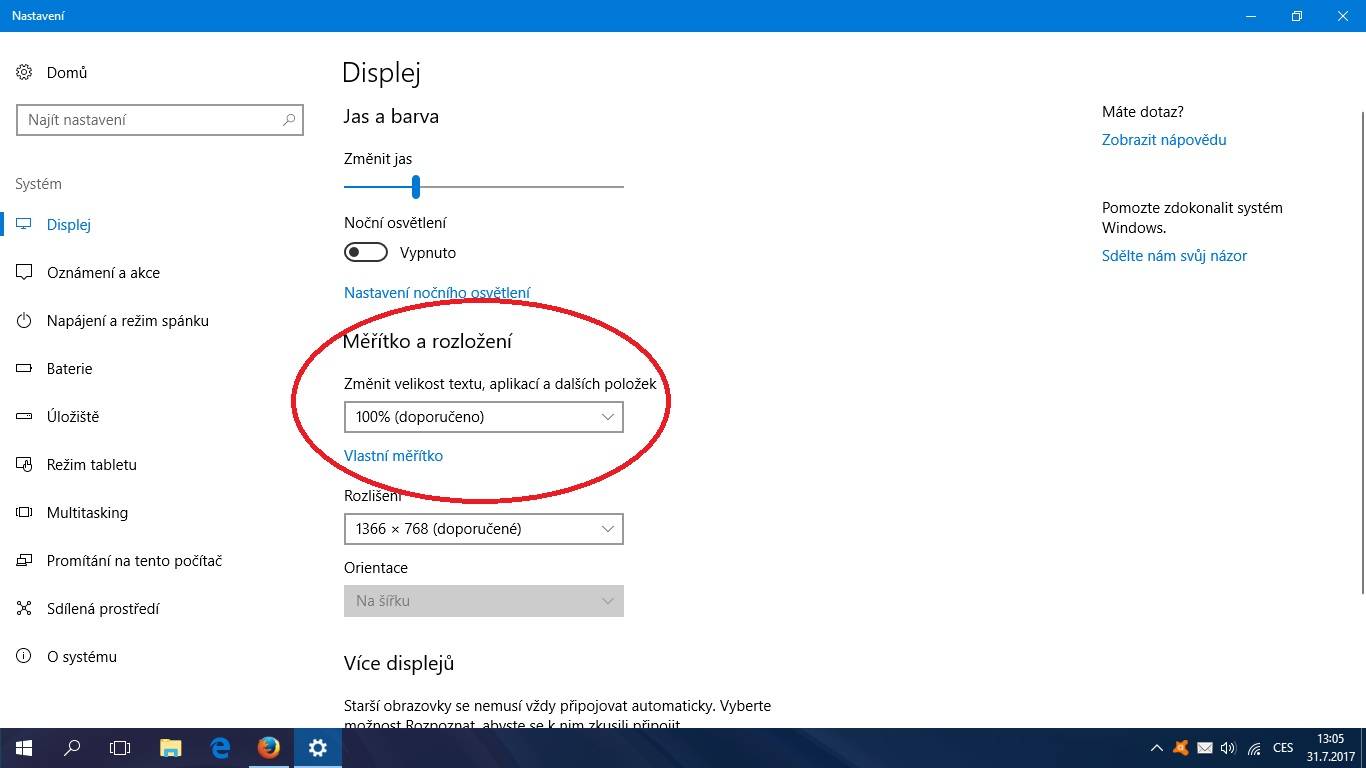Click the Displej monitor icon in sidebar

click(25, 225)
